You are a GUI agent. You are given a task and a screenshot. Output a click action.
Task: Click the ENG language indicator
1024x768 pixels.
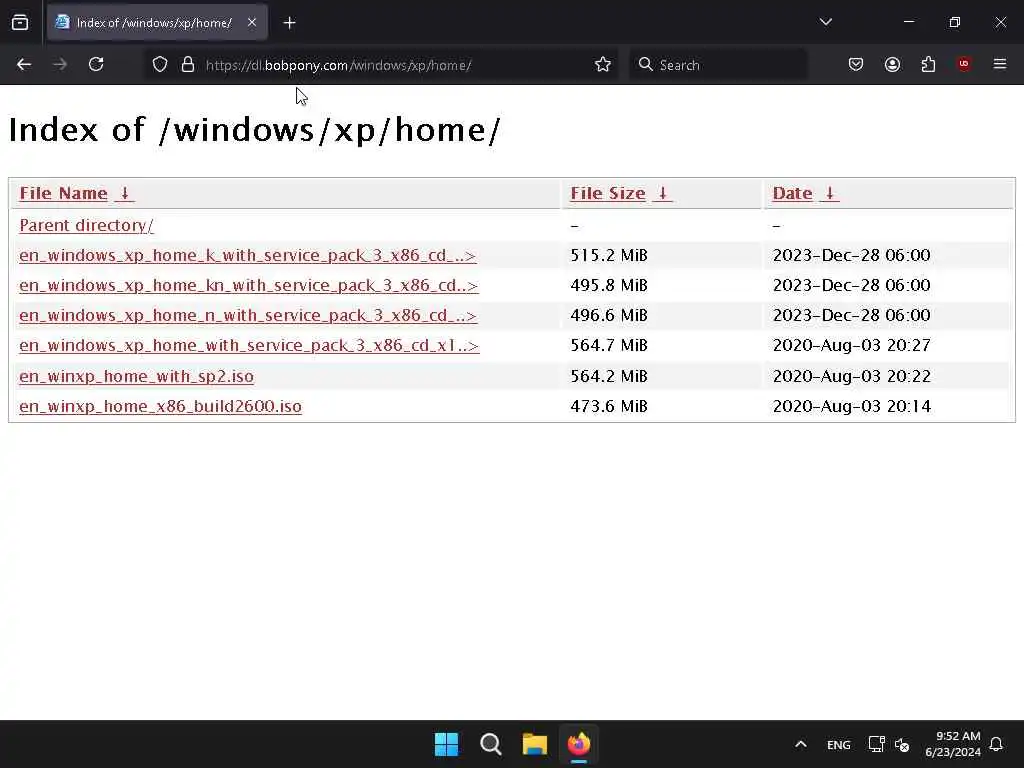click(839, 745)
